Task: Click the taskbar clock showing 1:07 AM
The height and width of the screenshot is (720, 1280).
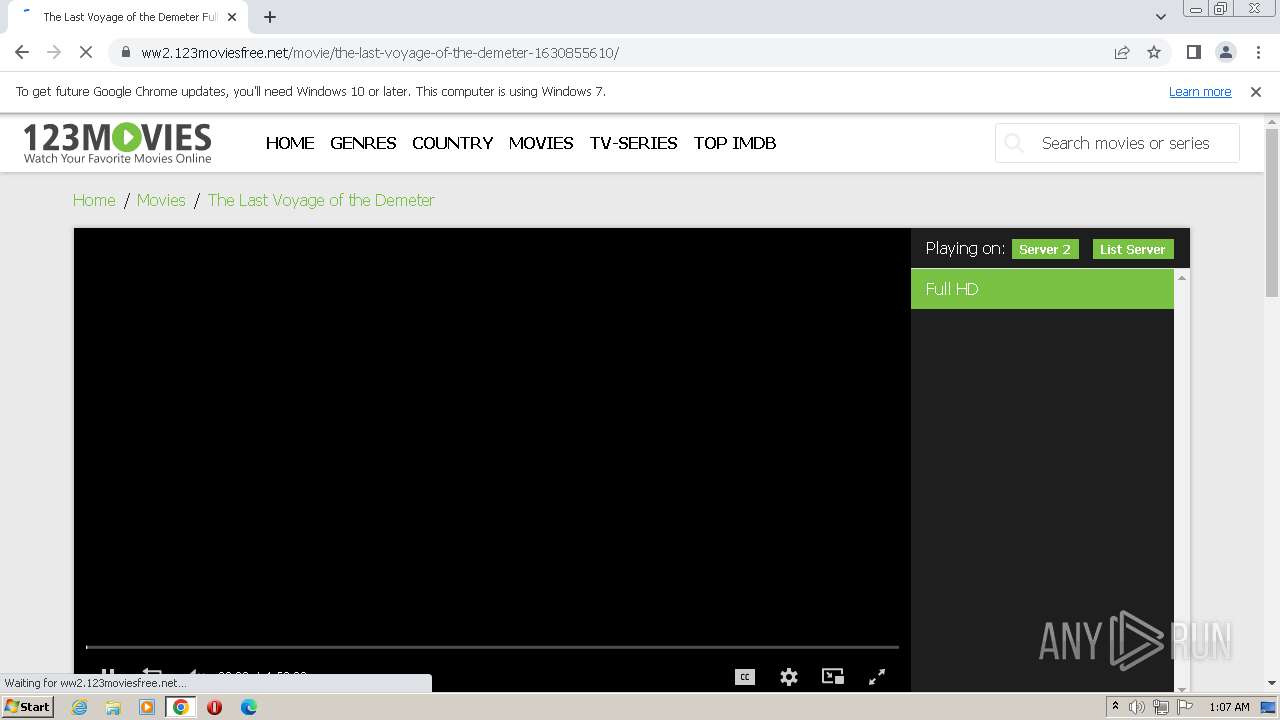Action: click(1229, 707)
